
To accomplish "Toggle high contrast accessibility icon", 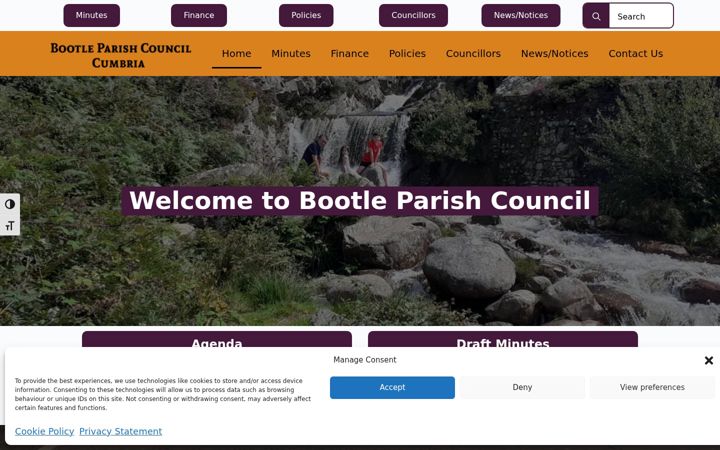I will tap(10, 204).
